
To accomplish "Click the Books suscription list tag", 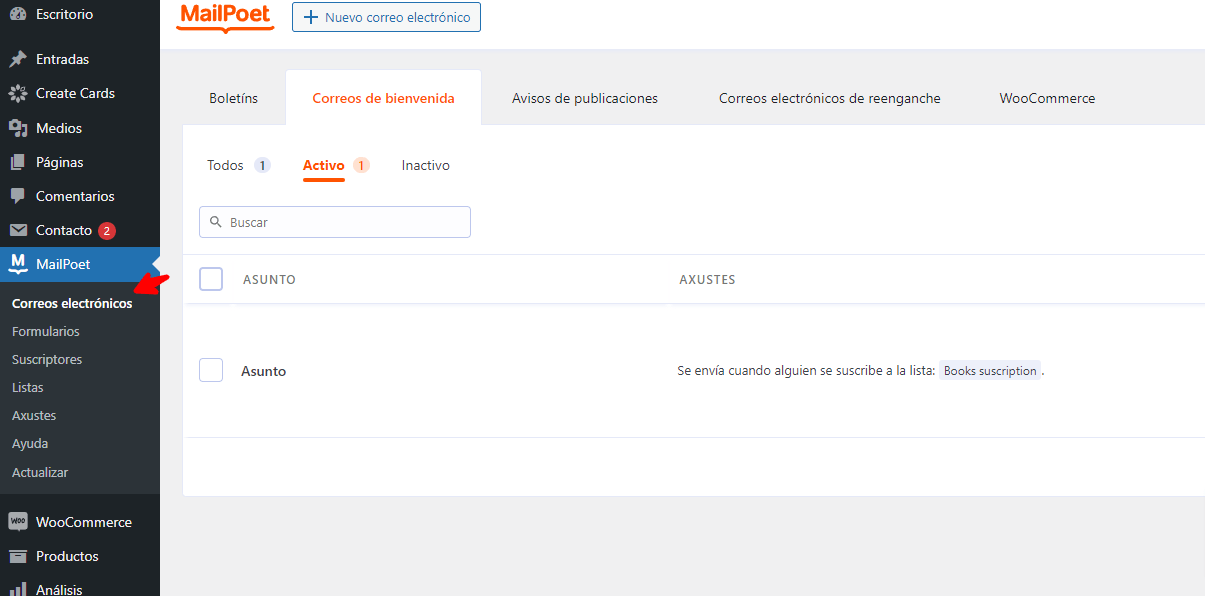I will point(990,370).
